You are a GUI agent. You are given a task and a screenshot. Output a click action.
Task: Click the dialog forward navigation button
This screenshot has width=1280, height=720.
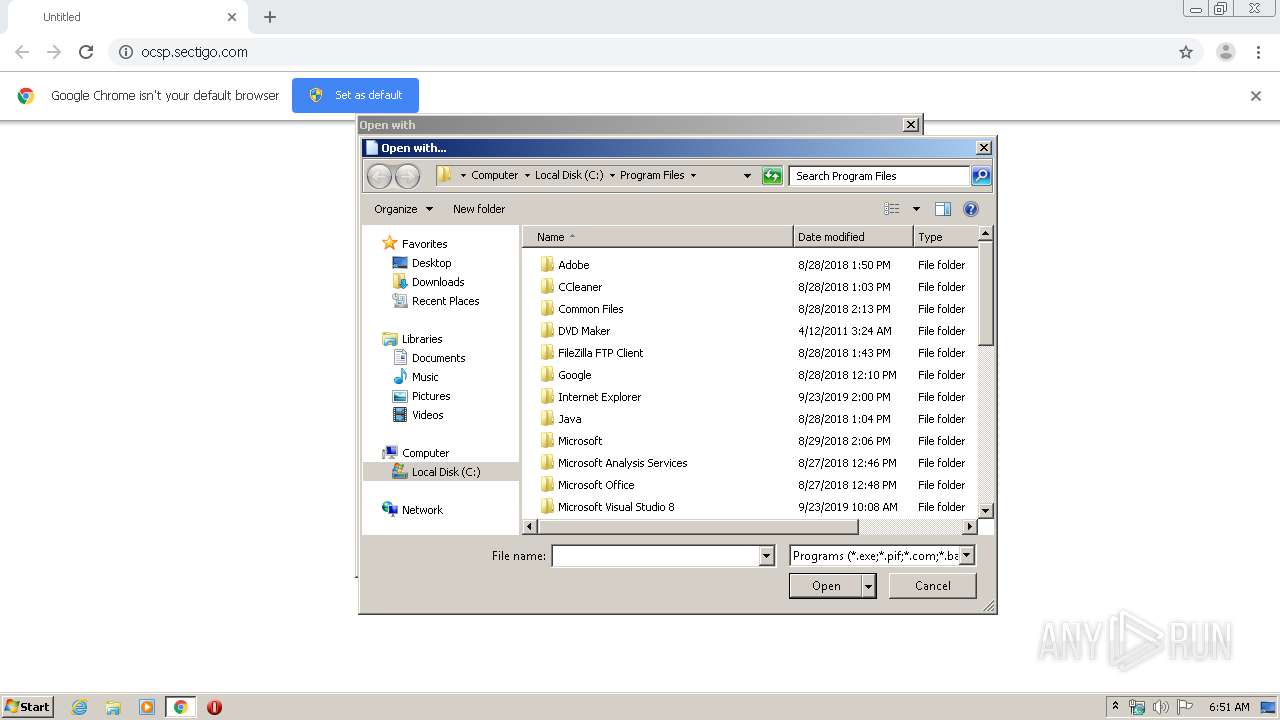coord(407,176)
